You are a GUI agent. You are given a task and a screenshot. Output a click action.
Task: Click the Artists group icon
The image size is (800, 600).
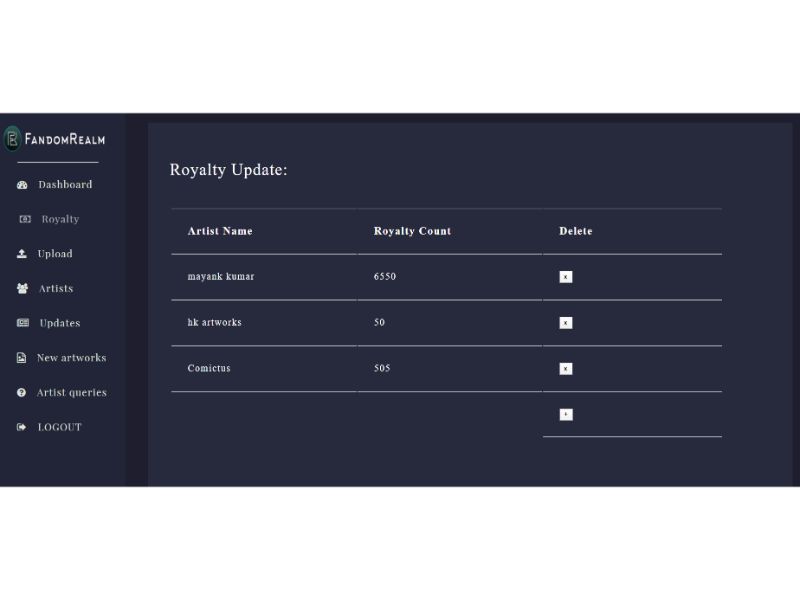(x=22, y=289)
